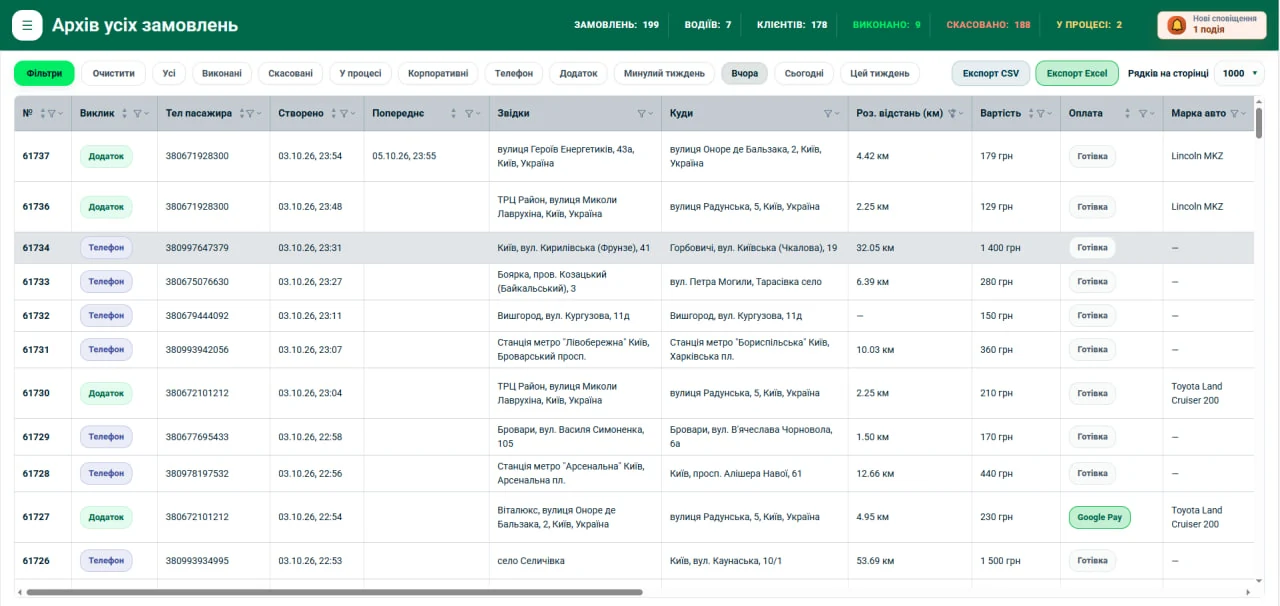Click the Виконано: 9 counter
Image resolution: width=1280 pixels, height=606 pixels.
tap(887, 25)
